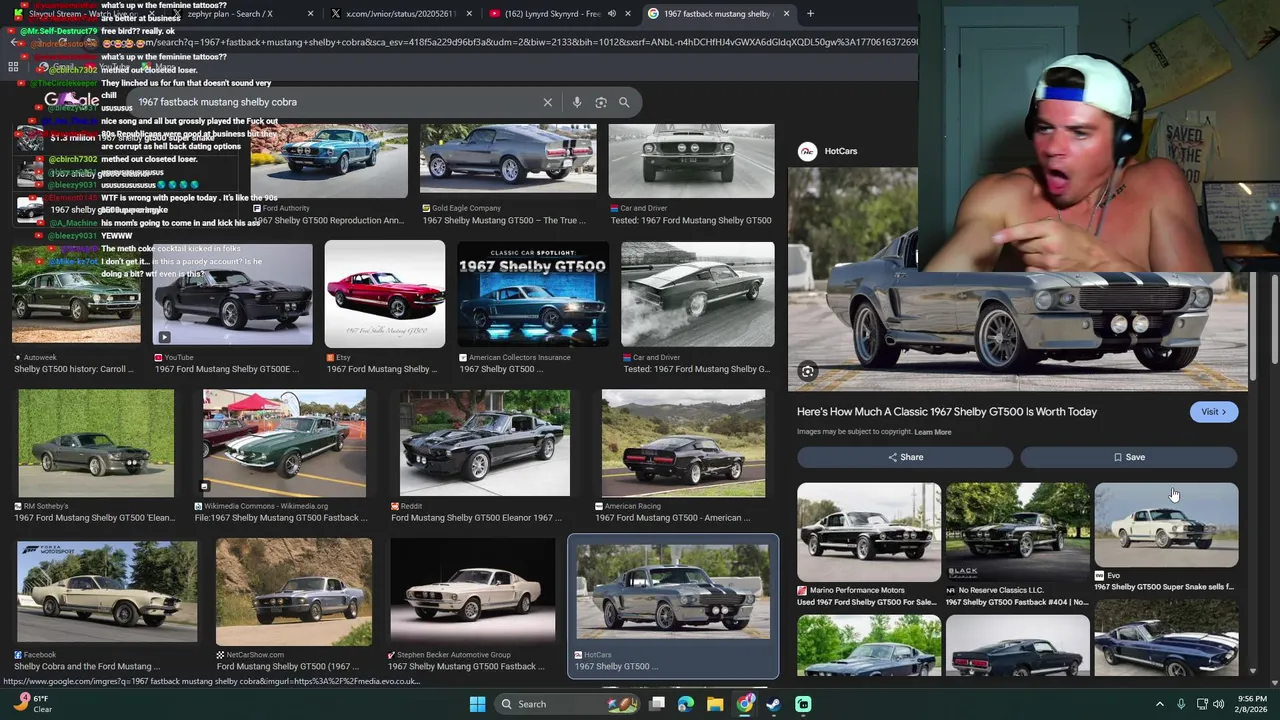Screen dimensions: 1280x720
Task: Open weather widget showing 61°F
Action: pyautogui.click(x=32, y=704)
